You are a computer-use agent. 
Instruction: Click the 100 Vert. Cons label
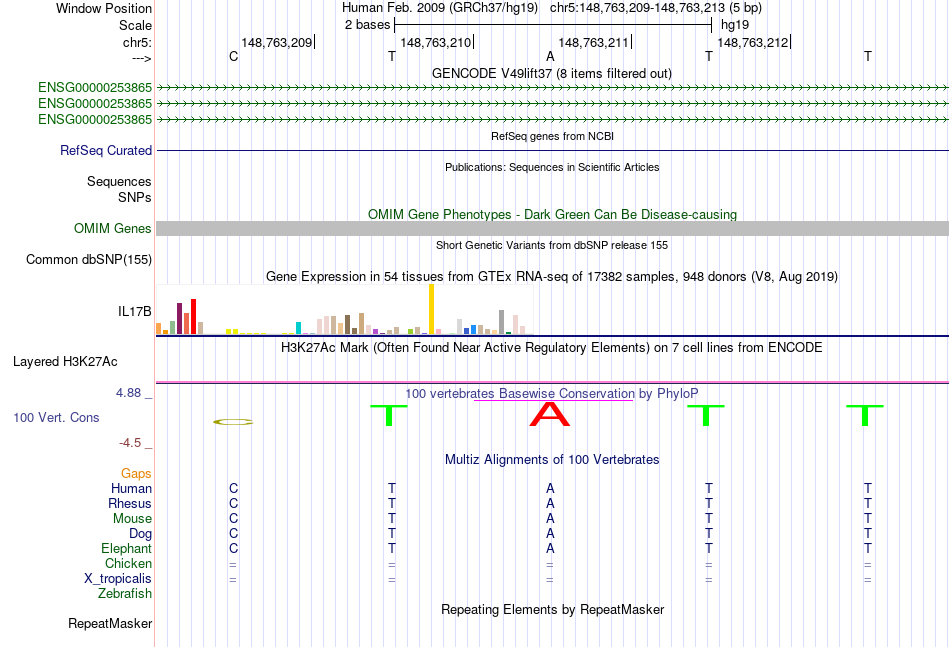point(56,417)
